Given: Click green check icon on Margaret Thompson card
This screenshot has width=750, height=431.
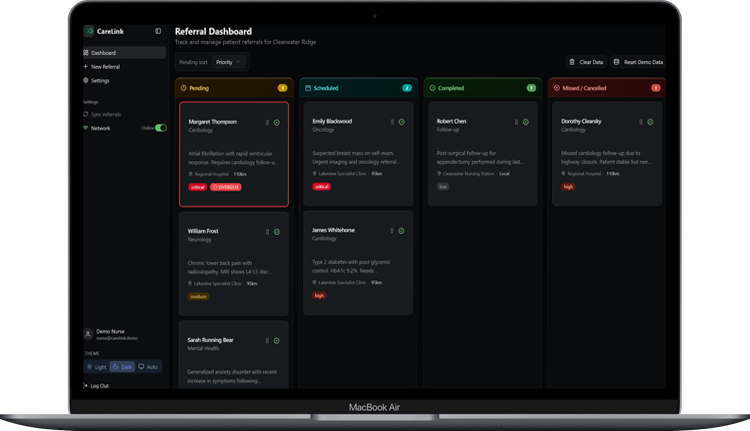Looking at the screenshot, I should pyautogui.click(x=276, y=123).
